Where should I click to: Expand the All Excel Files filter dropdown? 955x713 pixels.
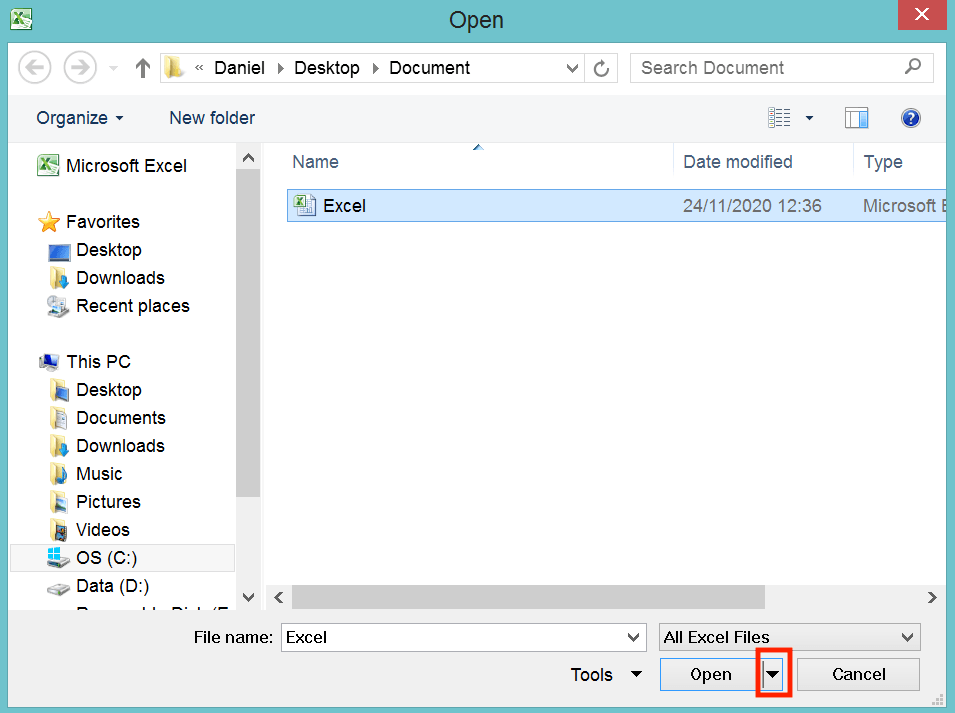coord(906,637)
